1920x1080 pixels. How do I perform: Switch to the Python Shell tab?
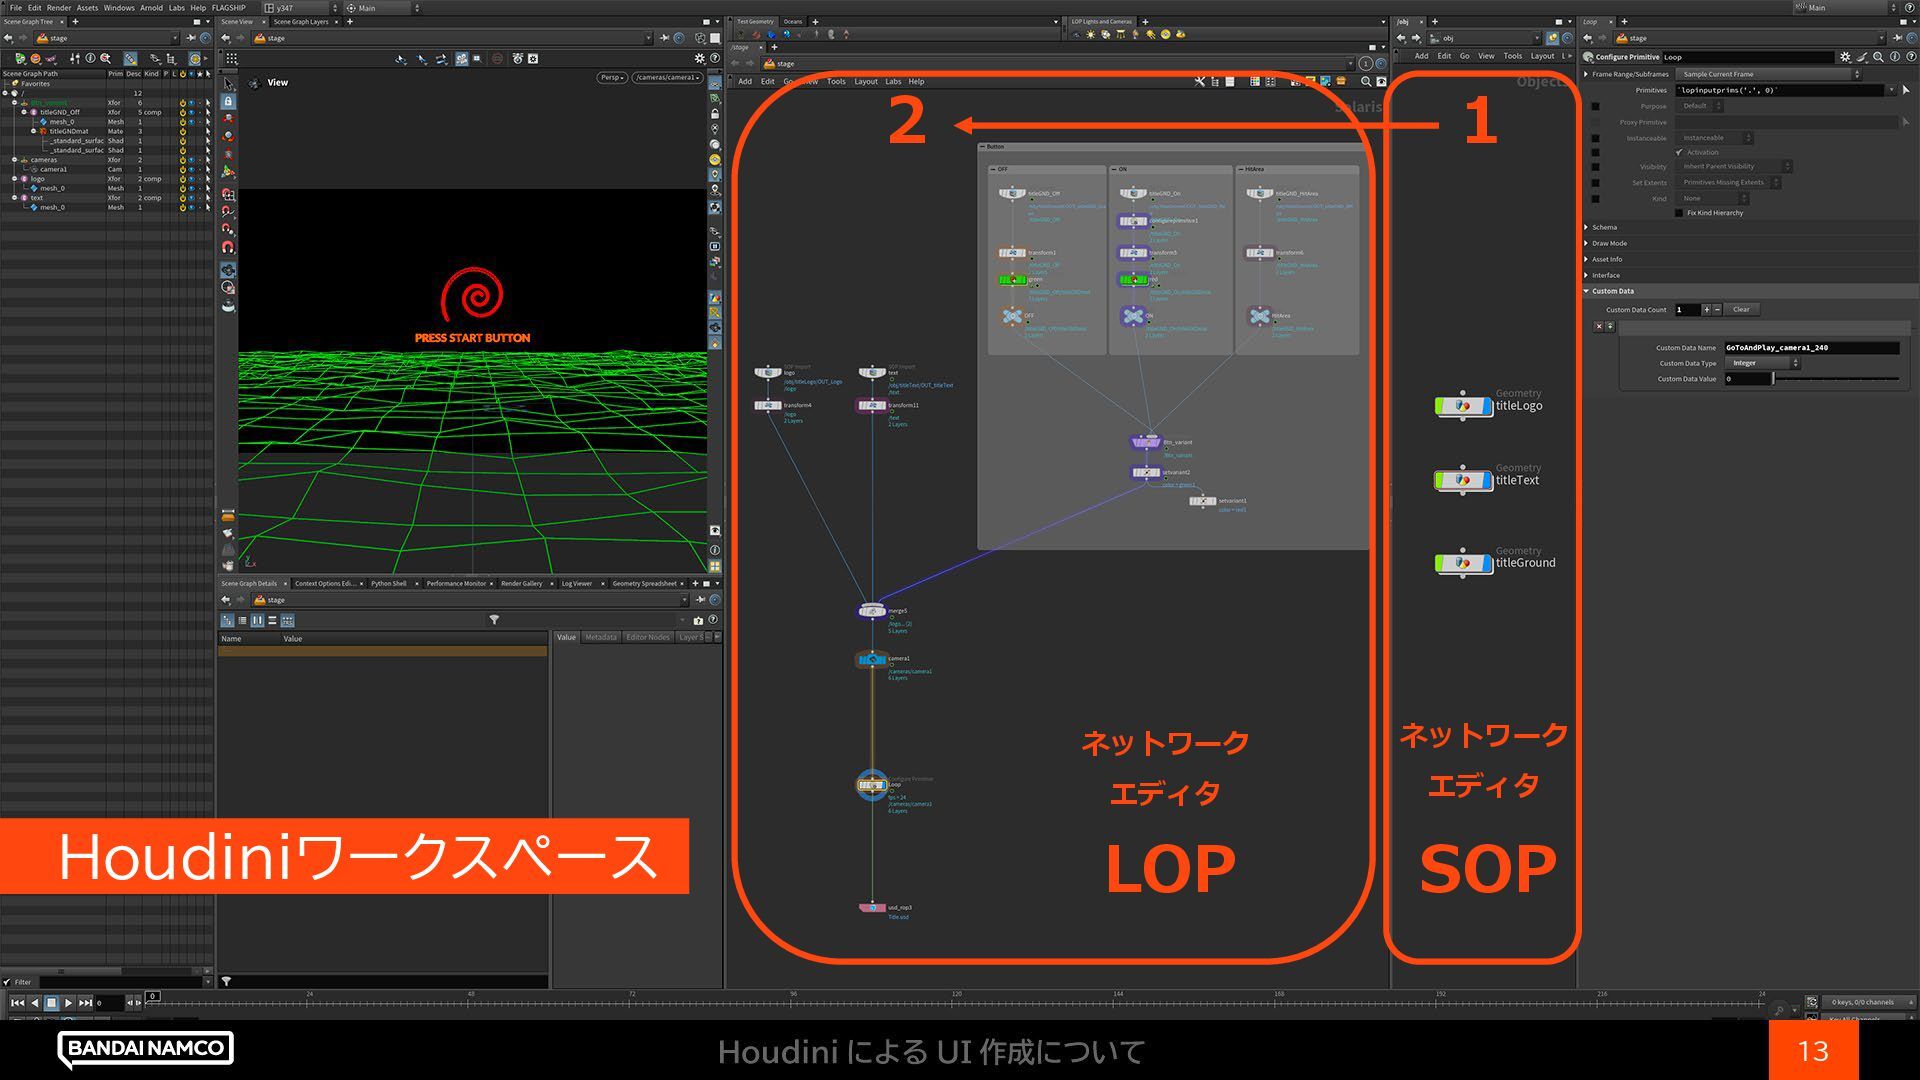[x=388, y=583]
